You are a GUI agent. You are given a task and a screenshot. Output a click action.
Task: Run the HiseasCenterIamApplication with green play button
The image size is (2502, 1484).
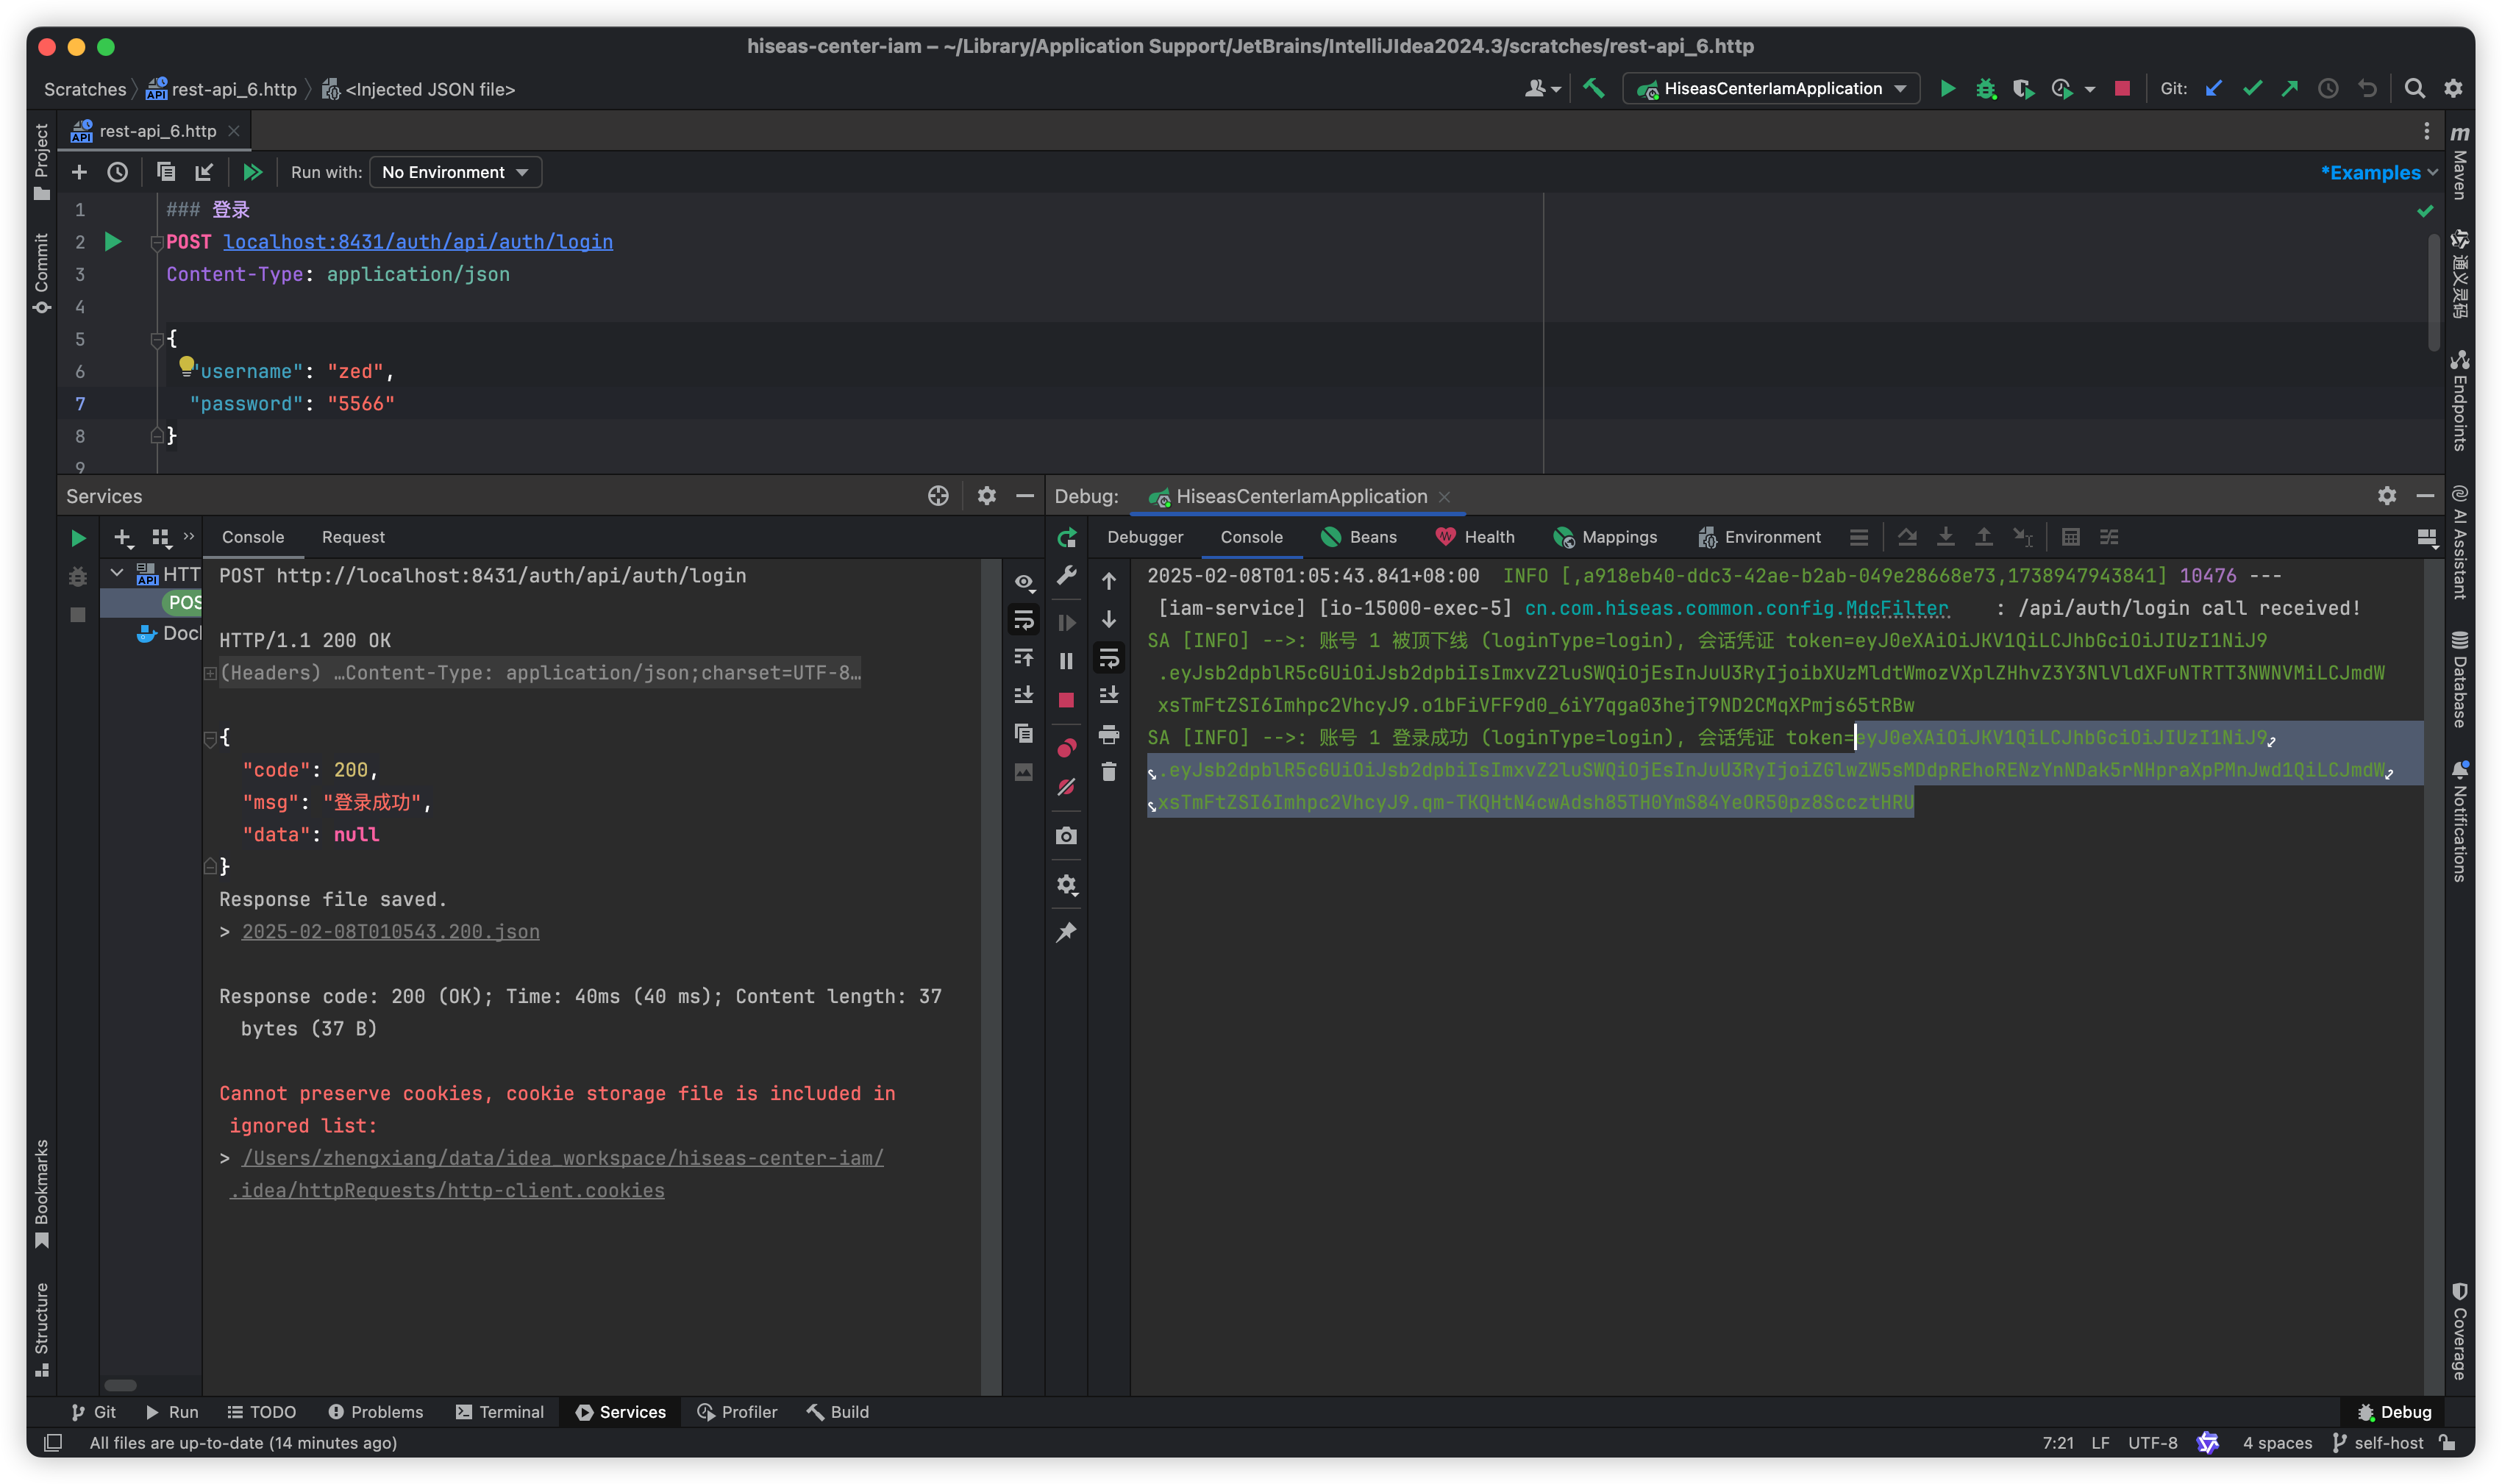coord(1947,89)
